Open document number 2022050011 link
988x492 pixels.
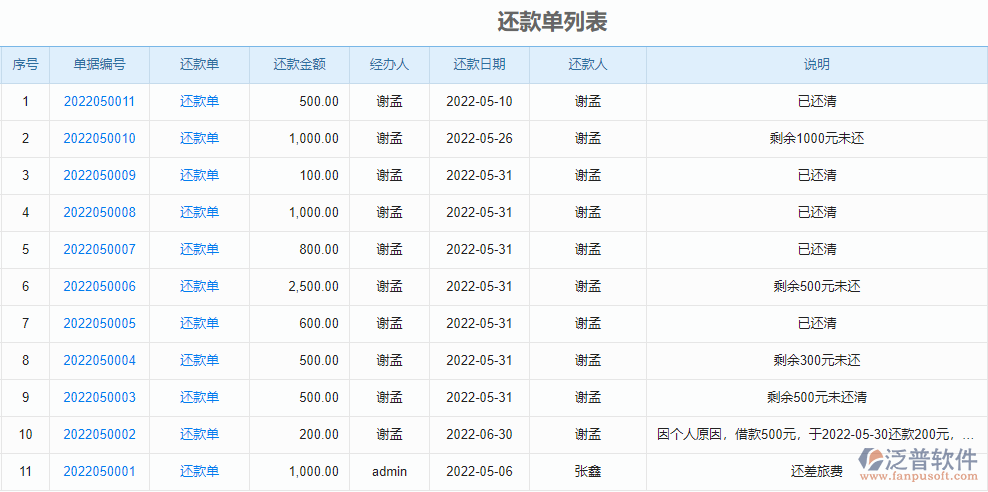[99, 101]
